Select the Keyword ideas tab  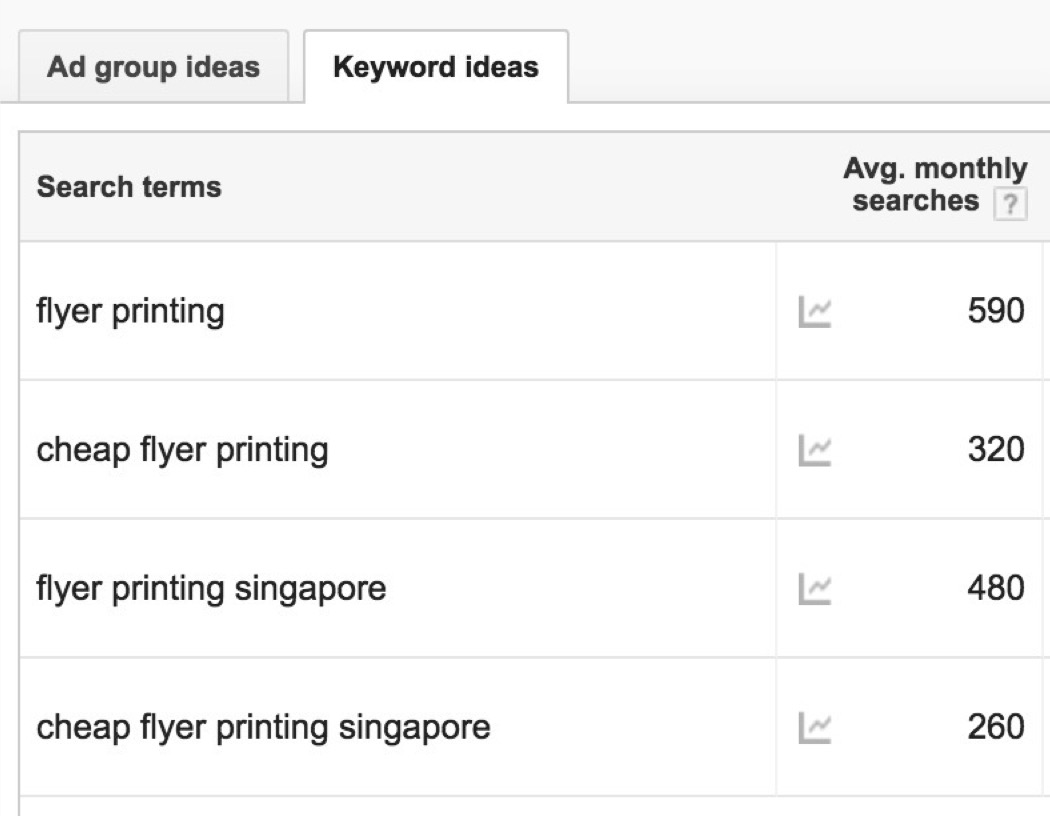click(x=436, y=67)
